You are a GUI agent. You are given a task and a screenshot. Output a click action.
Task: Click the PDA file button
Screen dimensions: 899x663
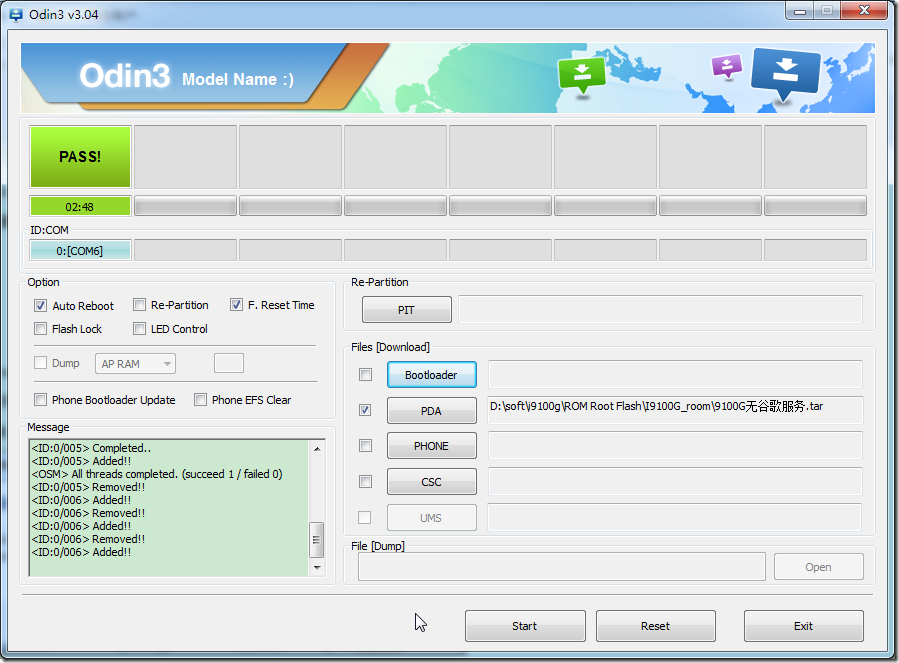pos(431,411)
